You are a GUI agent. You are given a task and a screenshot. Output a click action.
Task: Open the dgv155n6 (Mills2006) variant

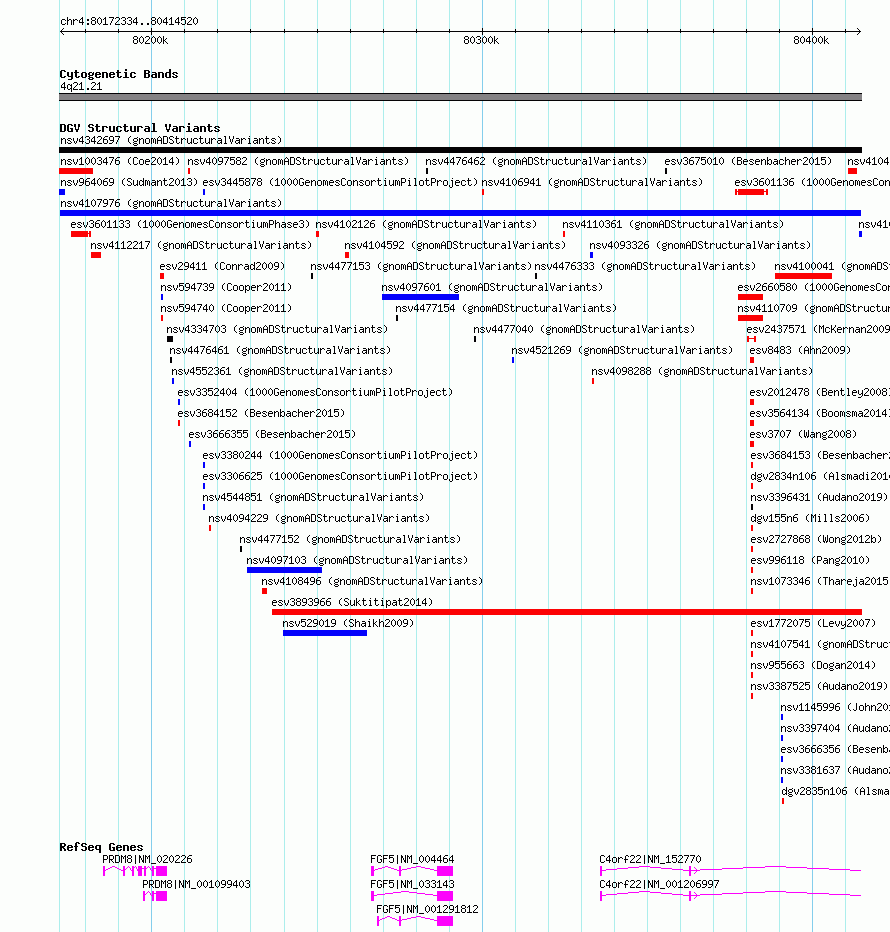(x=810, y=518)
